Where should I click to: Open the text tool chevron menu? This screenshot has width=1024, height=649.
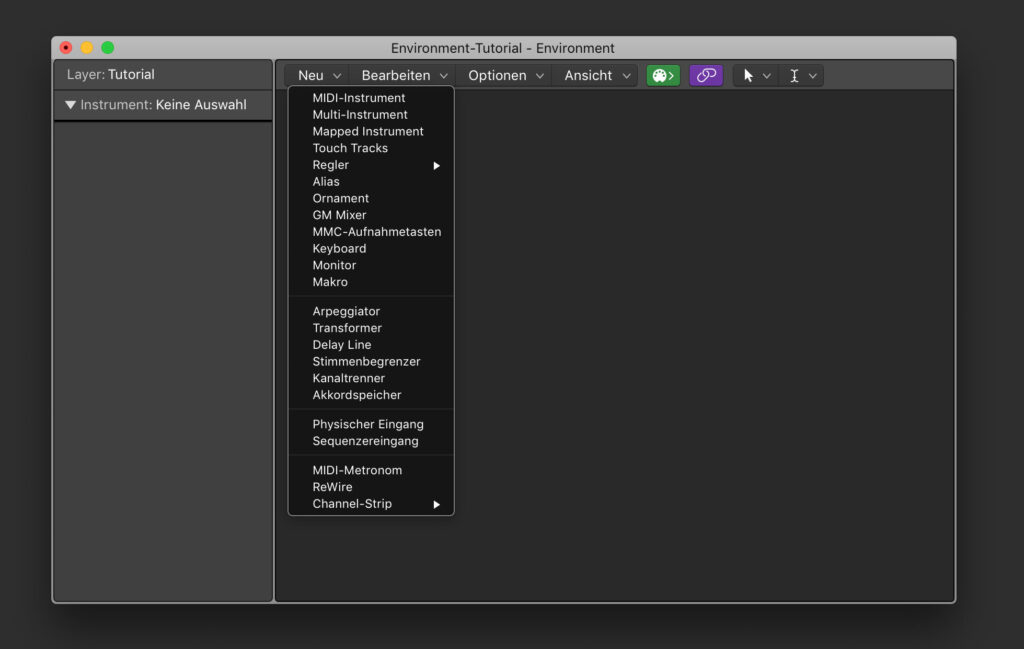click(x=812, y=76)
